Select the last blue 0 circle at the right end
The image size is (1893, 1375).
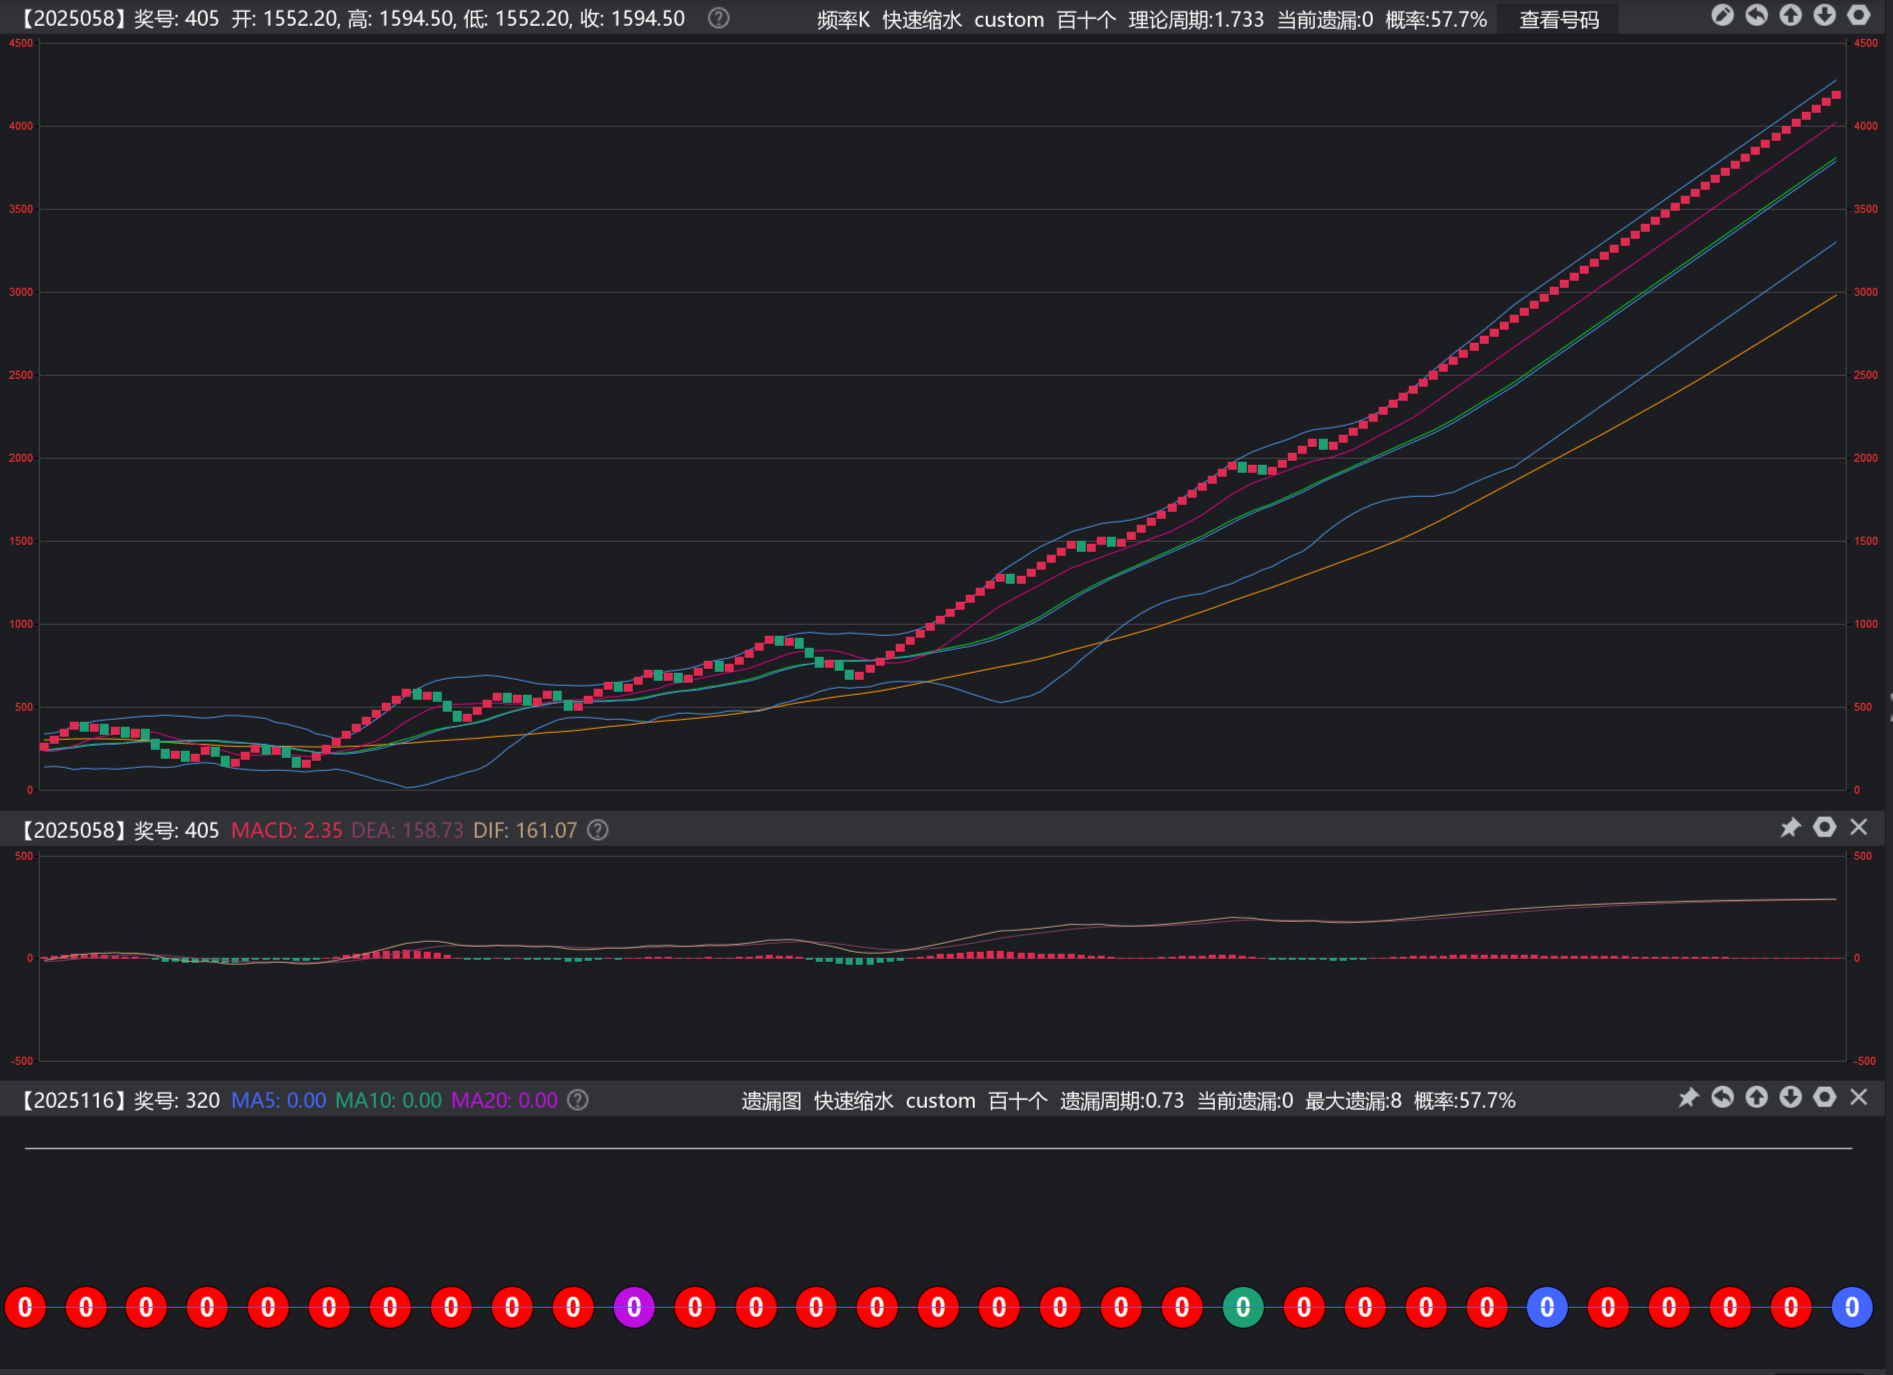pyautogui.click(x=1852, y=1307)
